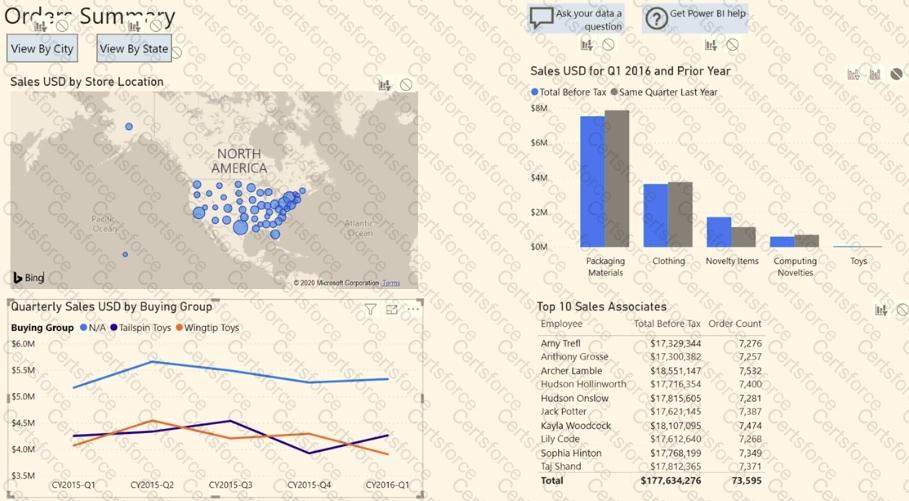This screenshot has width=909, height=501.
Task: Click the filter interaction icon on the Q1 2016 chart
Action: (854, 75)
